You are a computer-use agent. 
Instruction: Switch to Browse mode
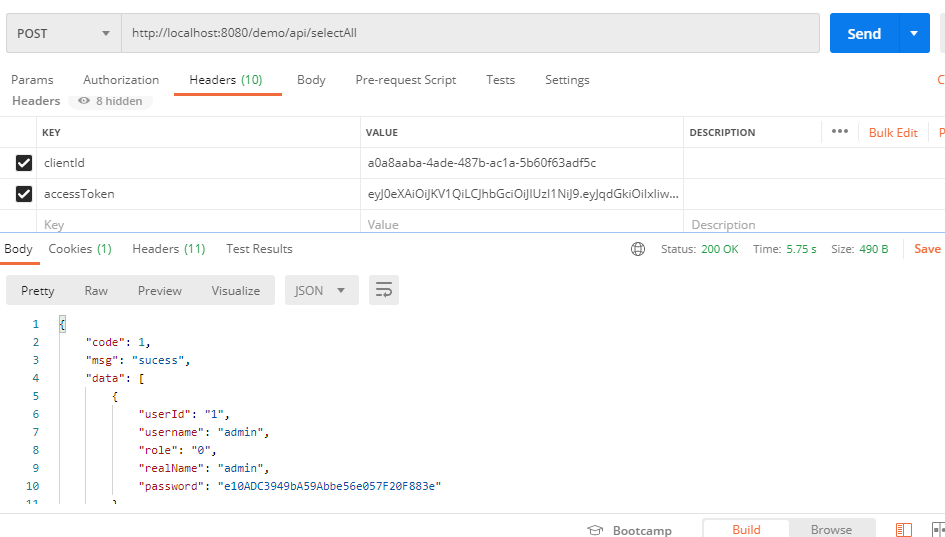[x=831, y=529]
